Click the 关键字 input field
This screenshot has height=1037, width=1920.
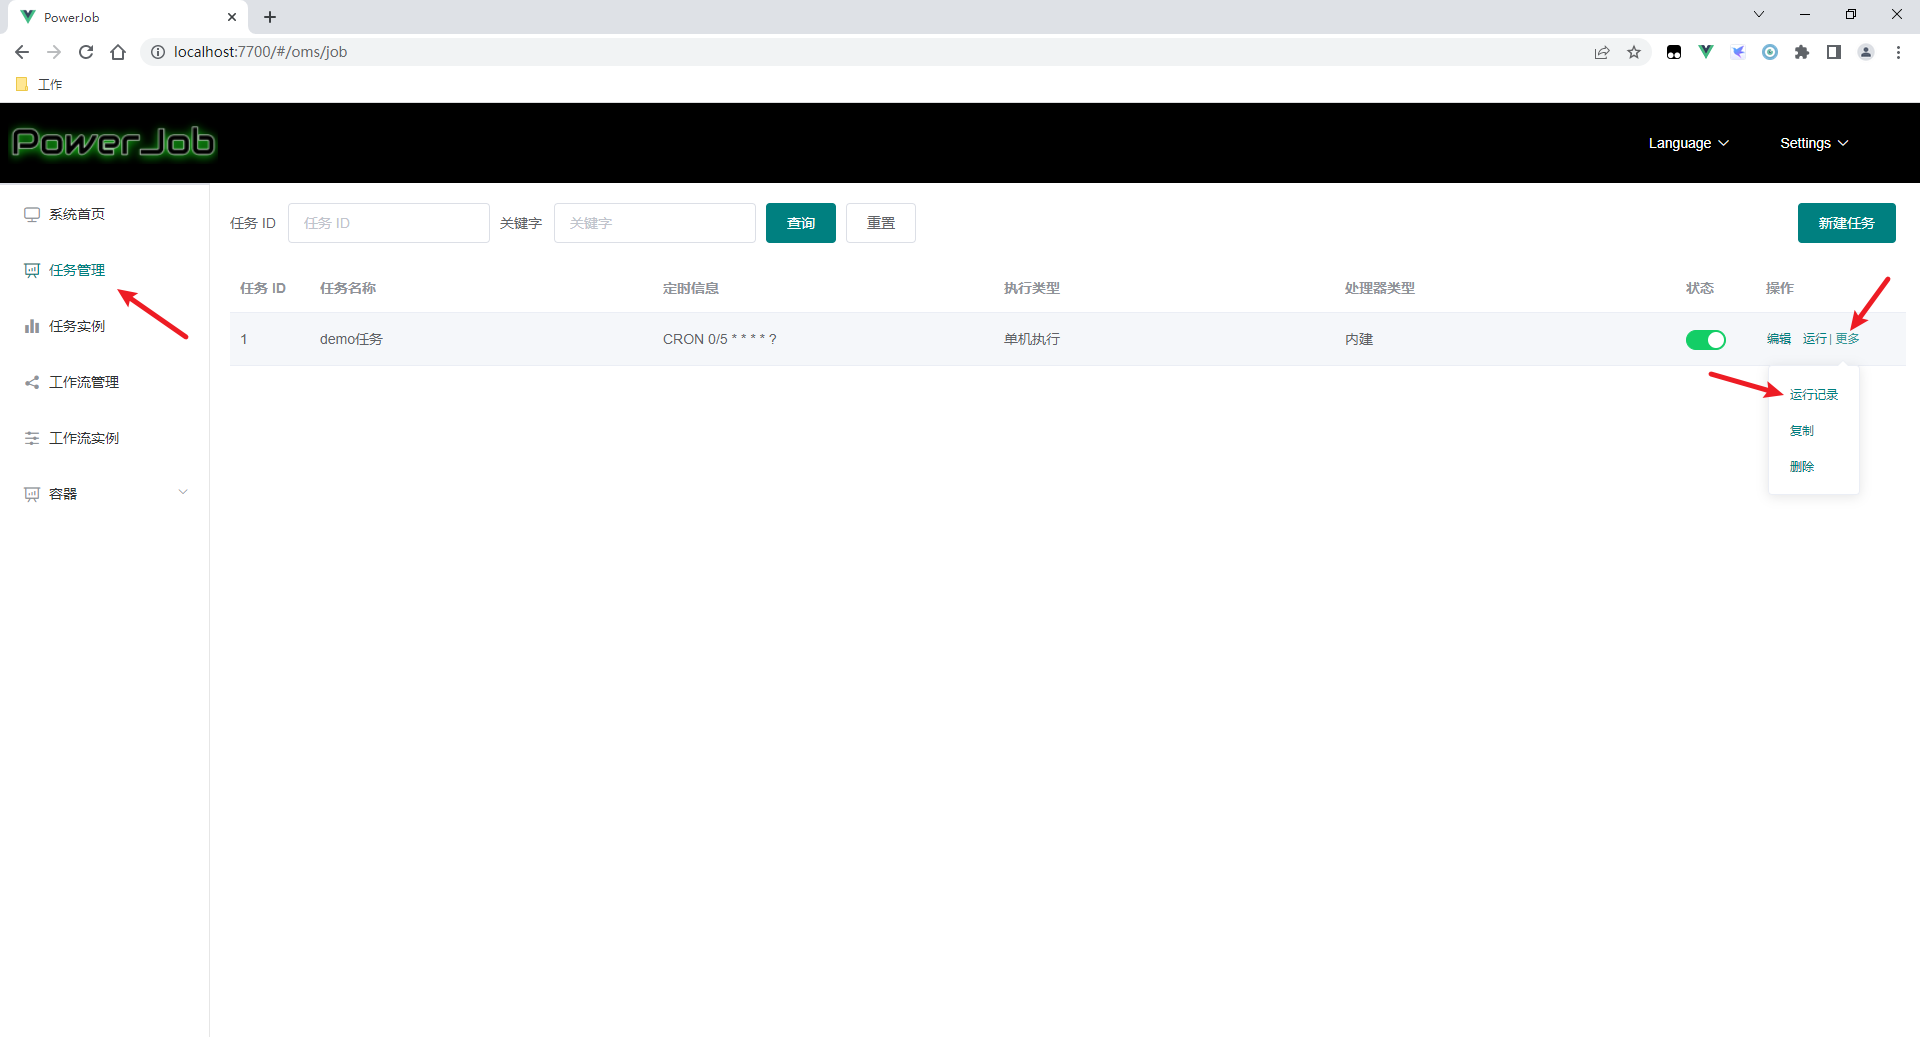click(x=655, y=223)
